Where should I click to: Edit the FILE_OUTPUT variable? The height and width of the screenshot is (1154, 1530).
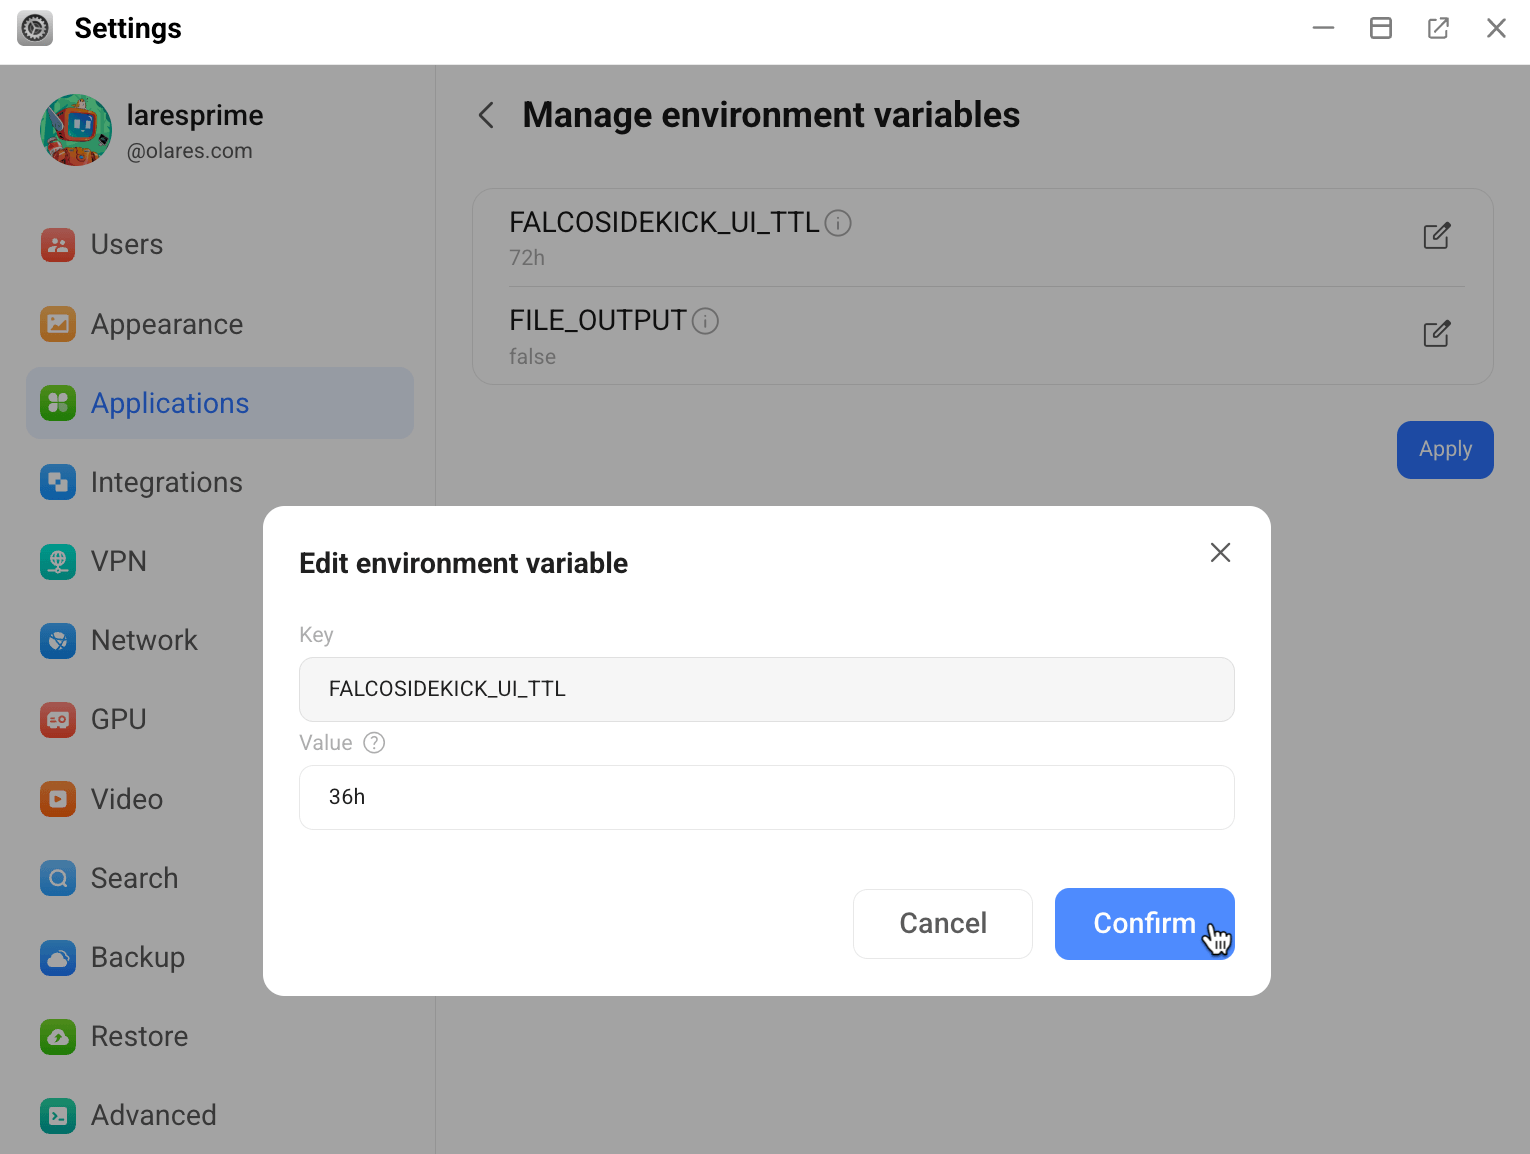click(x=1436, y=334)
